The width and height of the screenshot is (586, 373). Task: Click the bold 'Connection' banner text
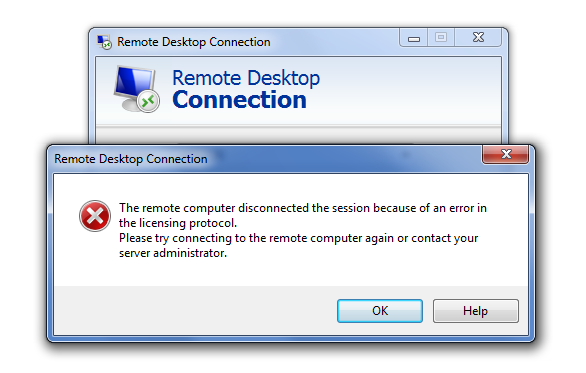(240, 100)
